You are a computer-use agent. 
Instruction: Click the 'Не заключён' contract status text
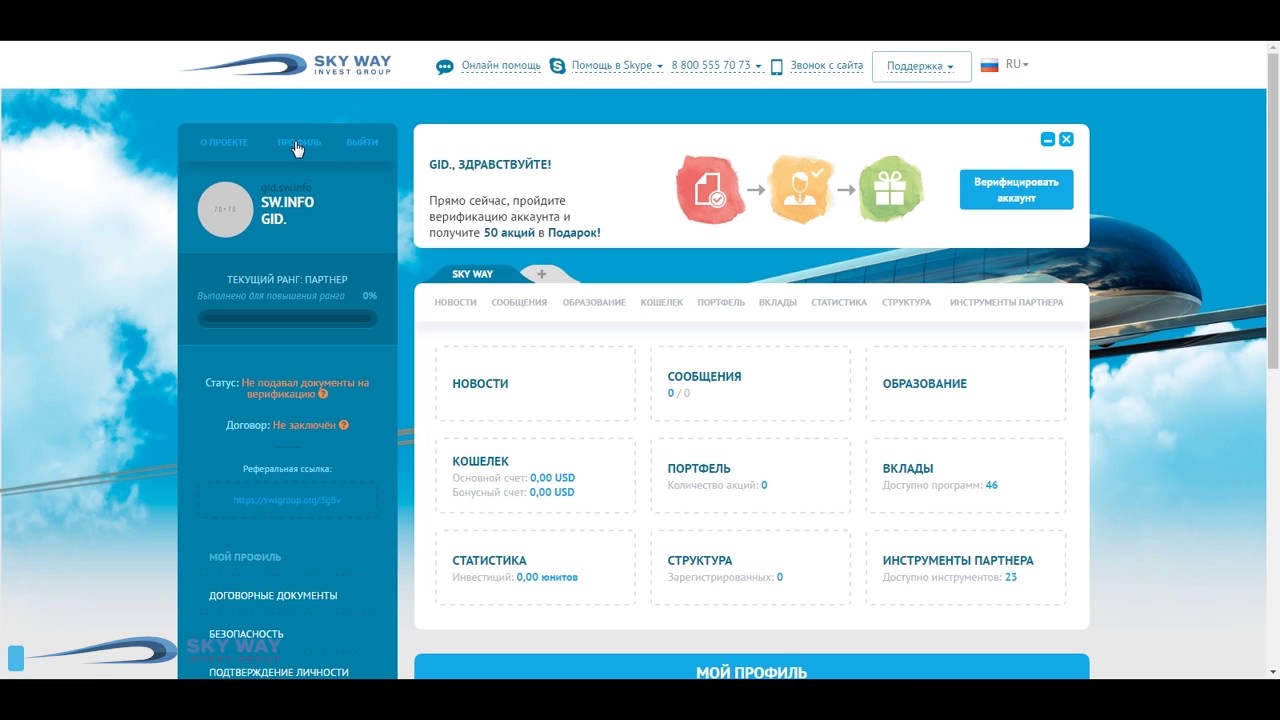(304, 425)
